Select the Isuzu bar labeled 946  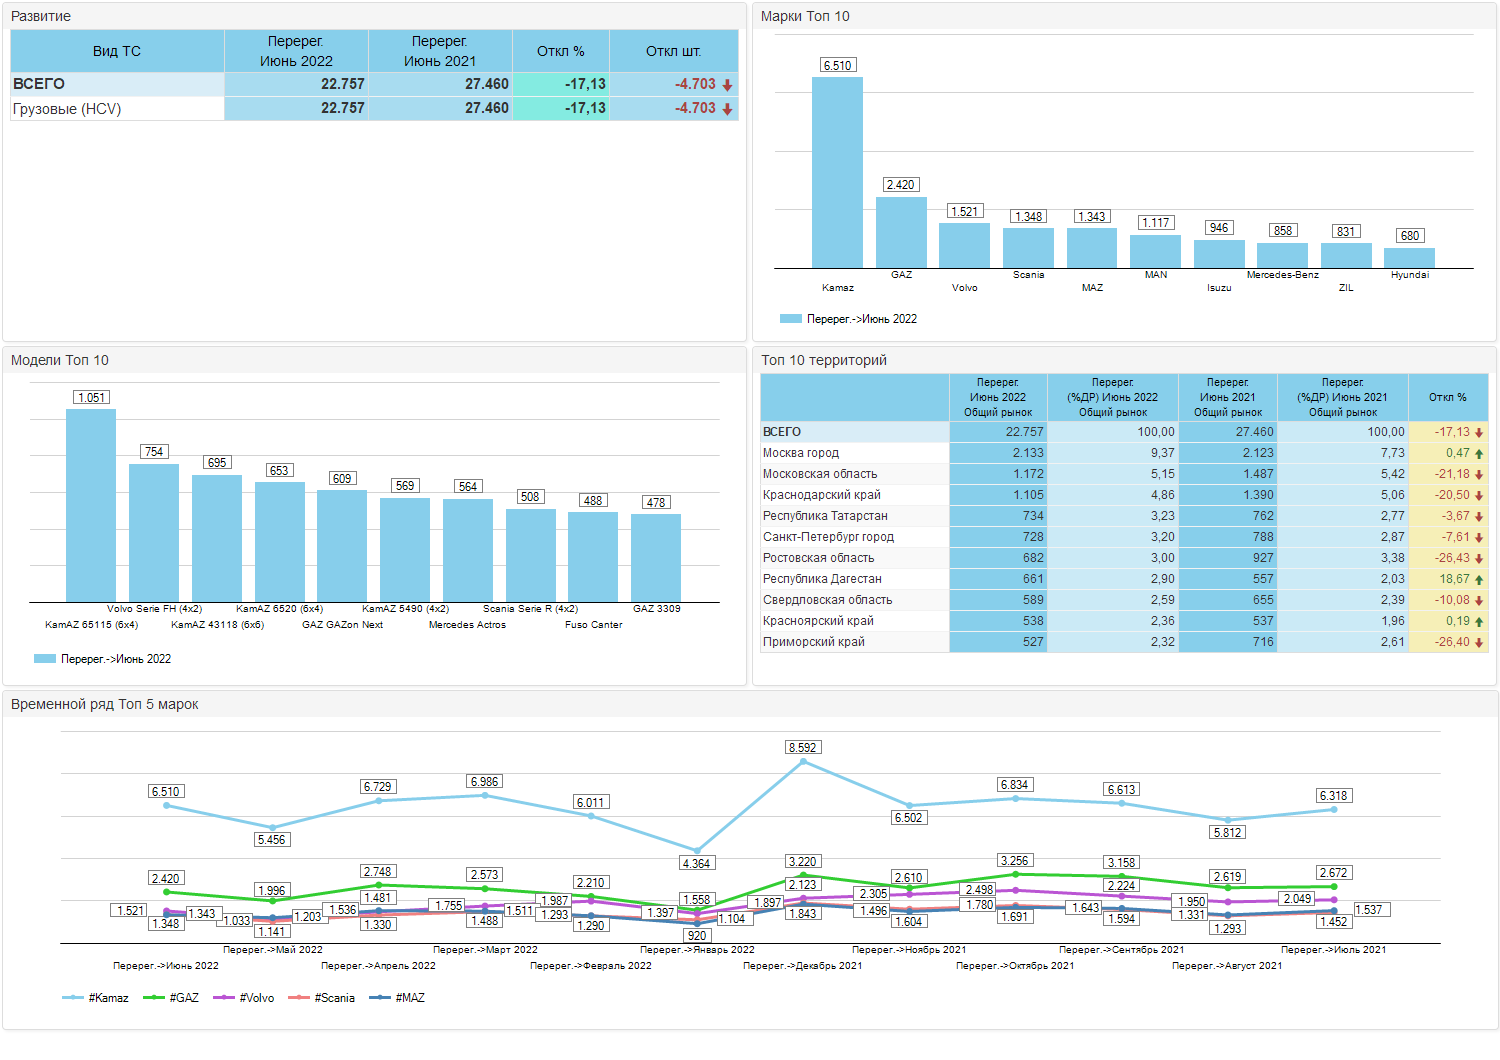point(1219,254)
